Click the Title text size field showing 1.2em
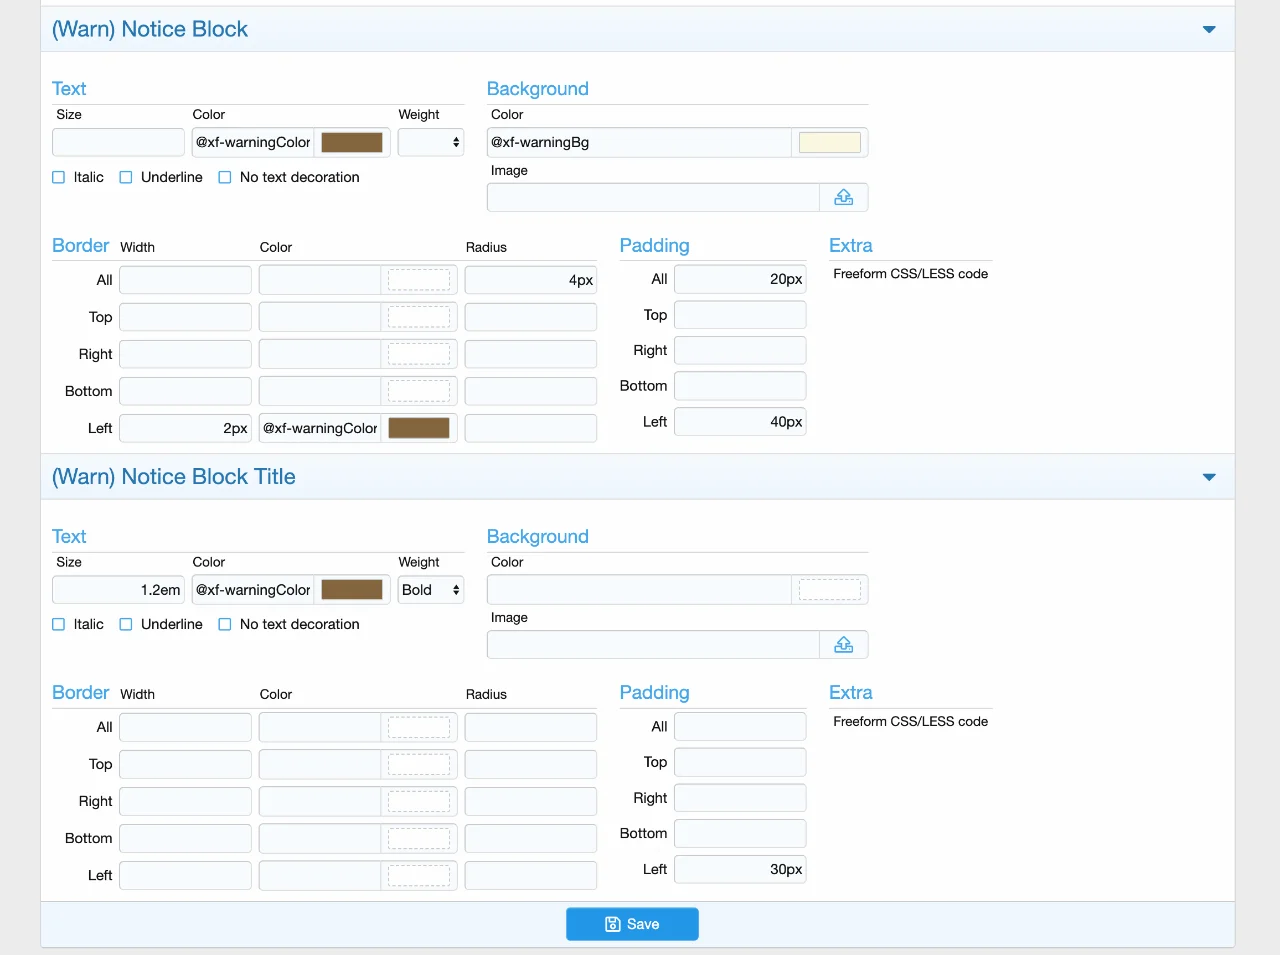1280x955 pixels. [x=118, y=590]
